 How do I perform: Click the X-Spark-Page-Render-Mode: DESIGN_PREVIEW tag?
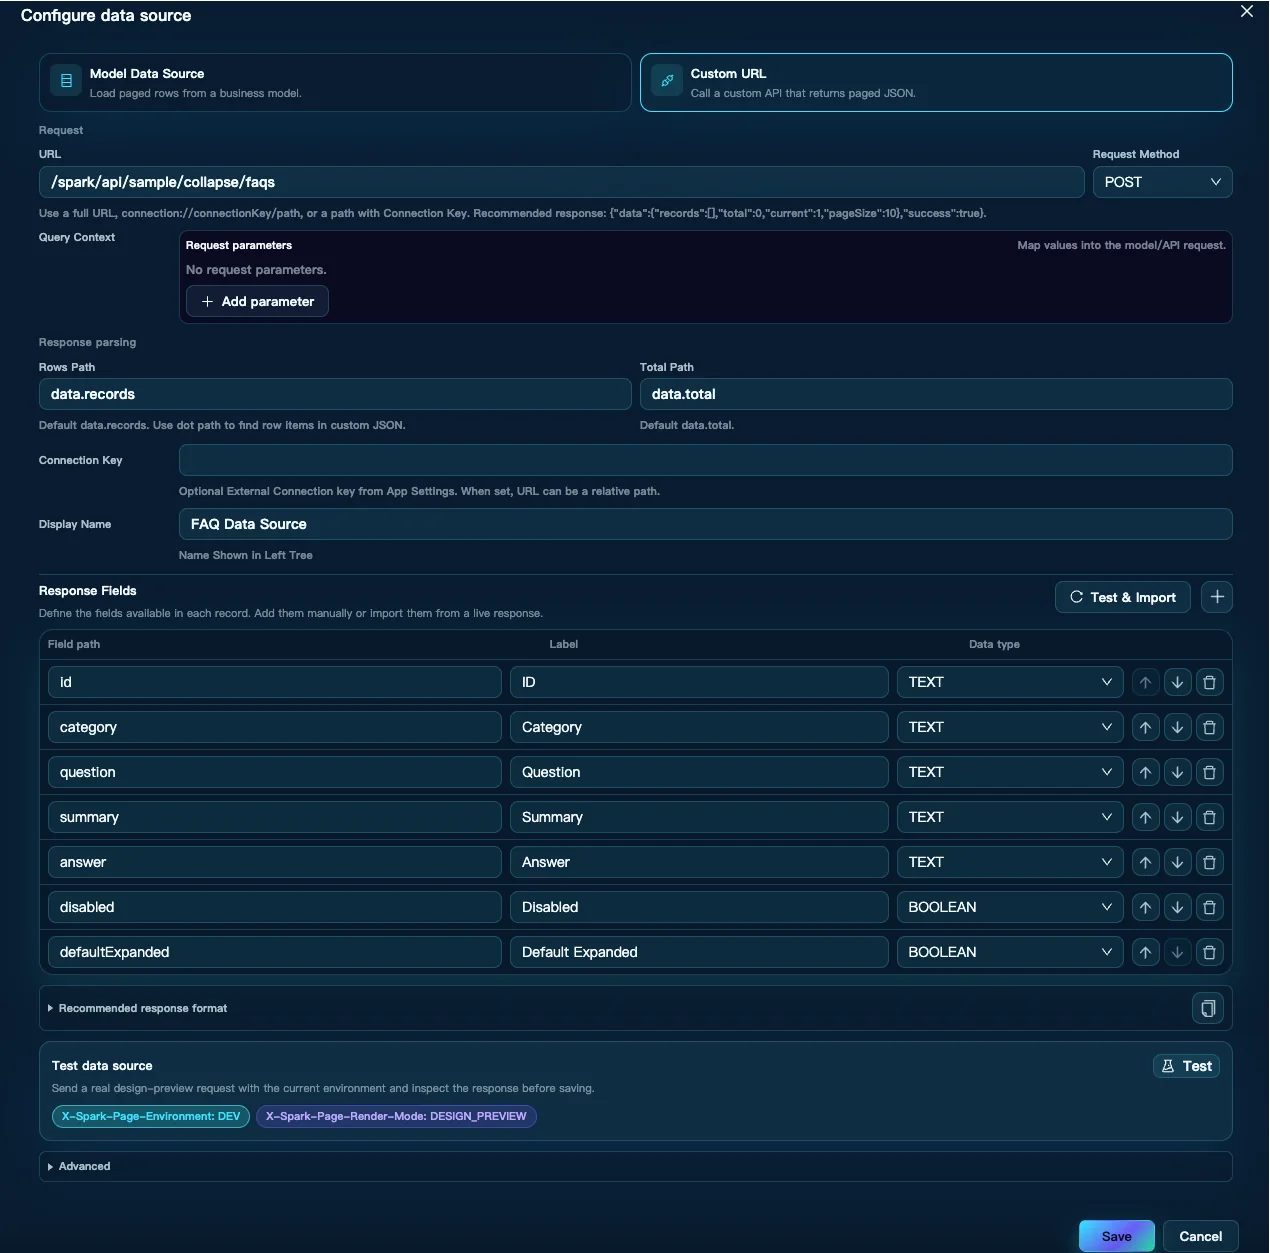point(396,1116)
